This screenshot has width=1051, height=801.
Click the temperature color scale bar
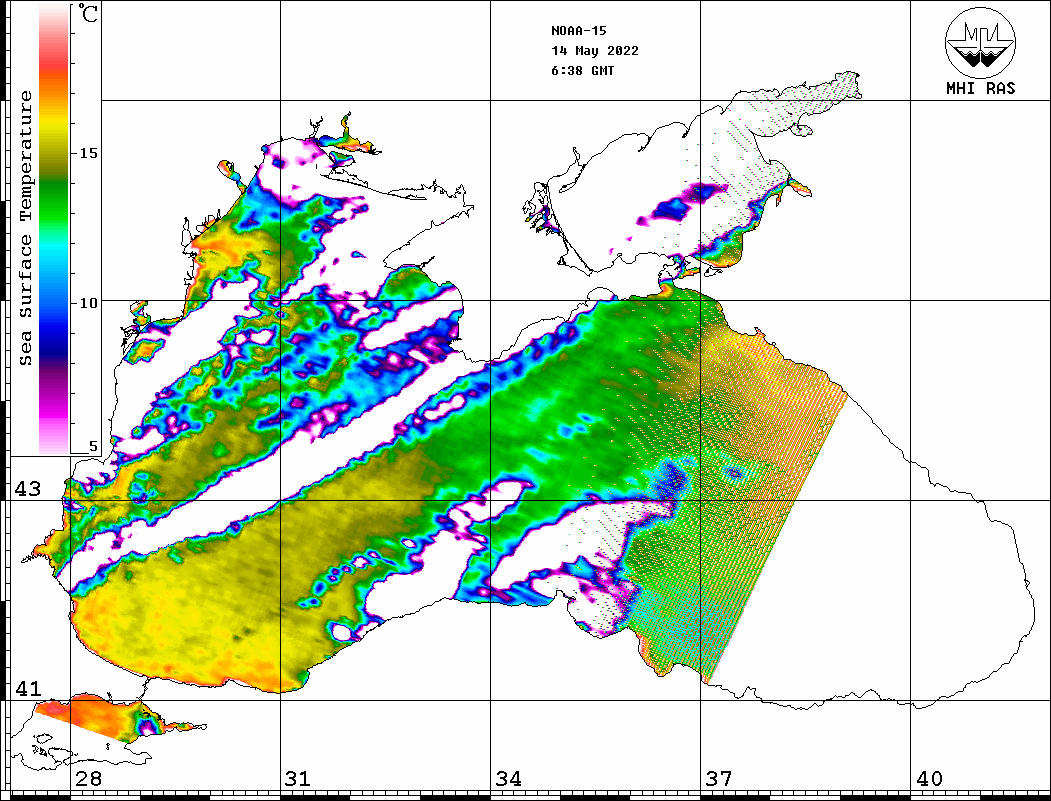(x=54, y=229)
